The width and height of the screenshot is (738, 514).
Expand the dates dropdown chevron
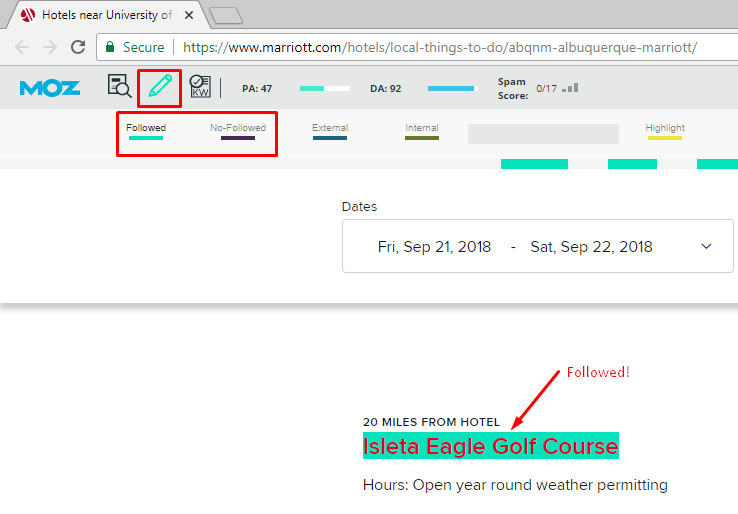pos(706,246)
